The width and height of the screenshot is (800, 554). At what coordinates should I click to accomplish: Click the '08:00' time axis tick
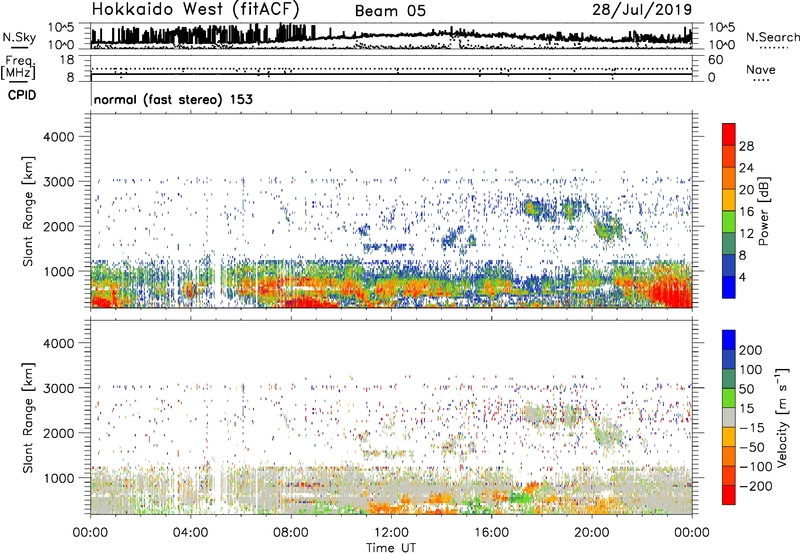[291, 533]
